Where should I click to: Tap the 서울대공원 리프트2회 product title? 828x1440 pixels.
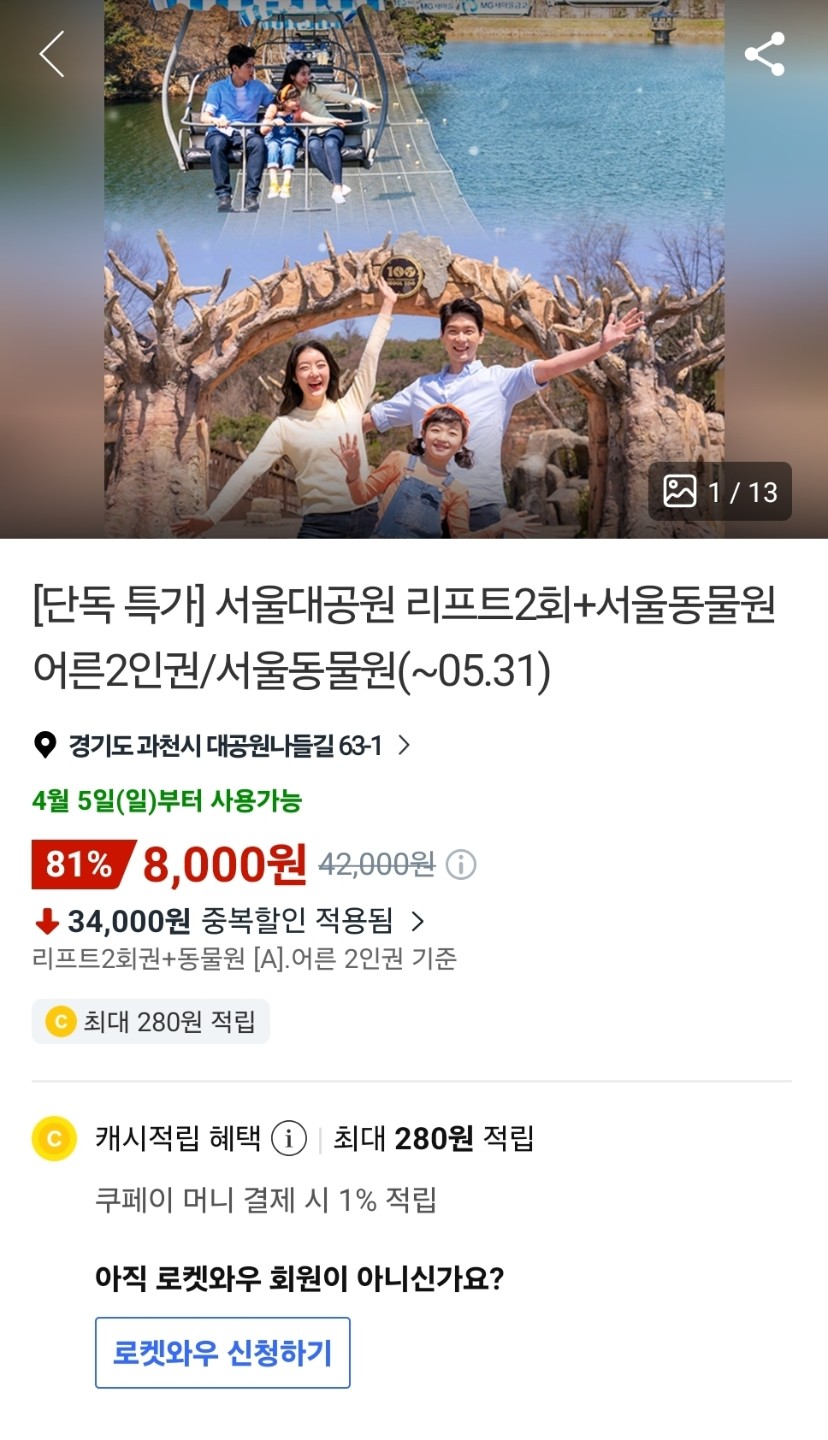pyautogui.click(x=404, y=640)
